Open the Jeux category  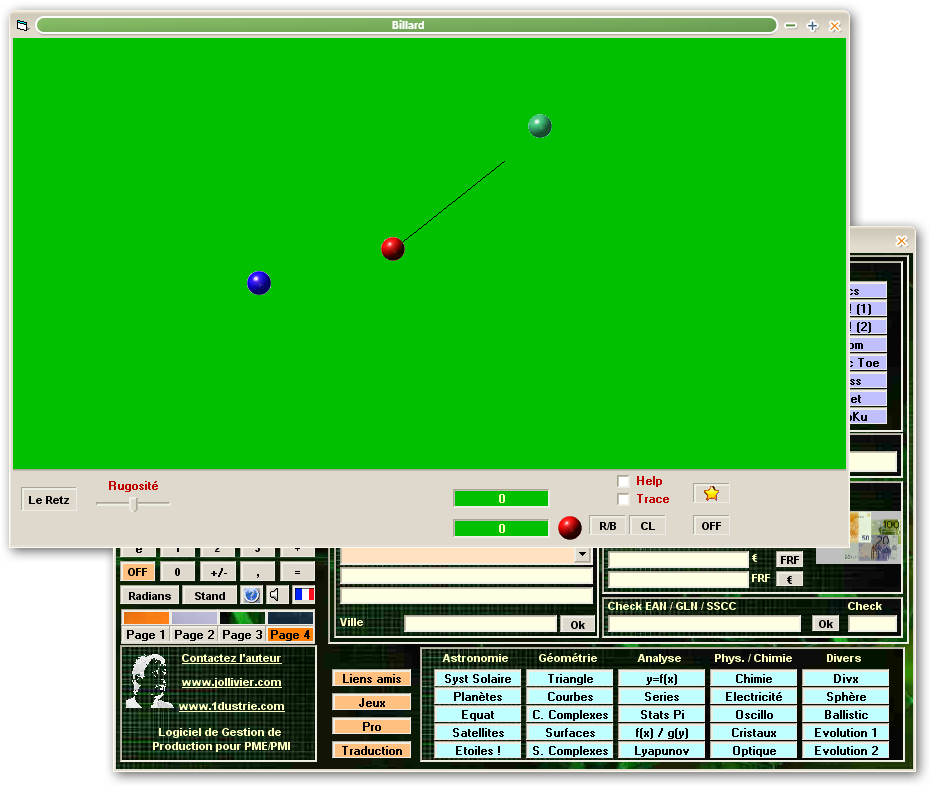[x=372, y=703]
